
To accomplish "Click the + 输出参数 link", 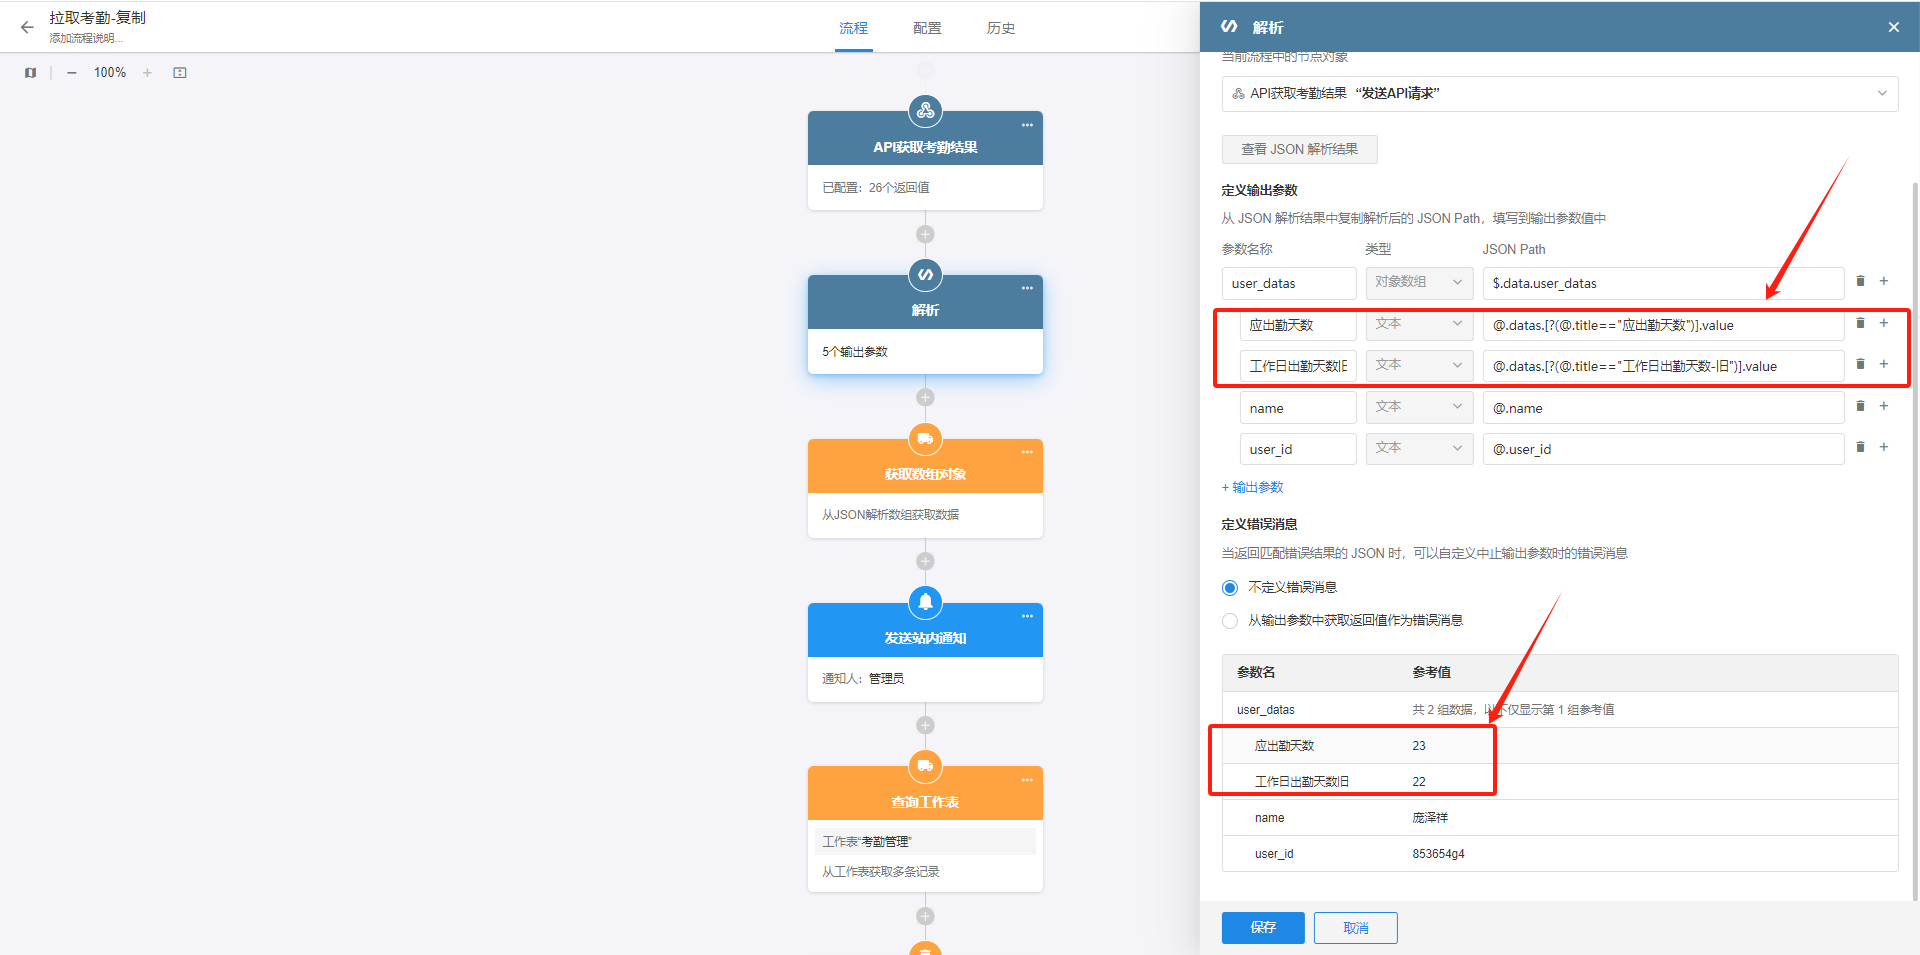I will 1253,487.
